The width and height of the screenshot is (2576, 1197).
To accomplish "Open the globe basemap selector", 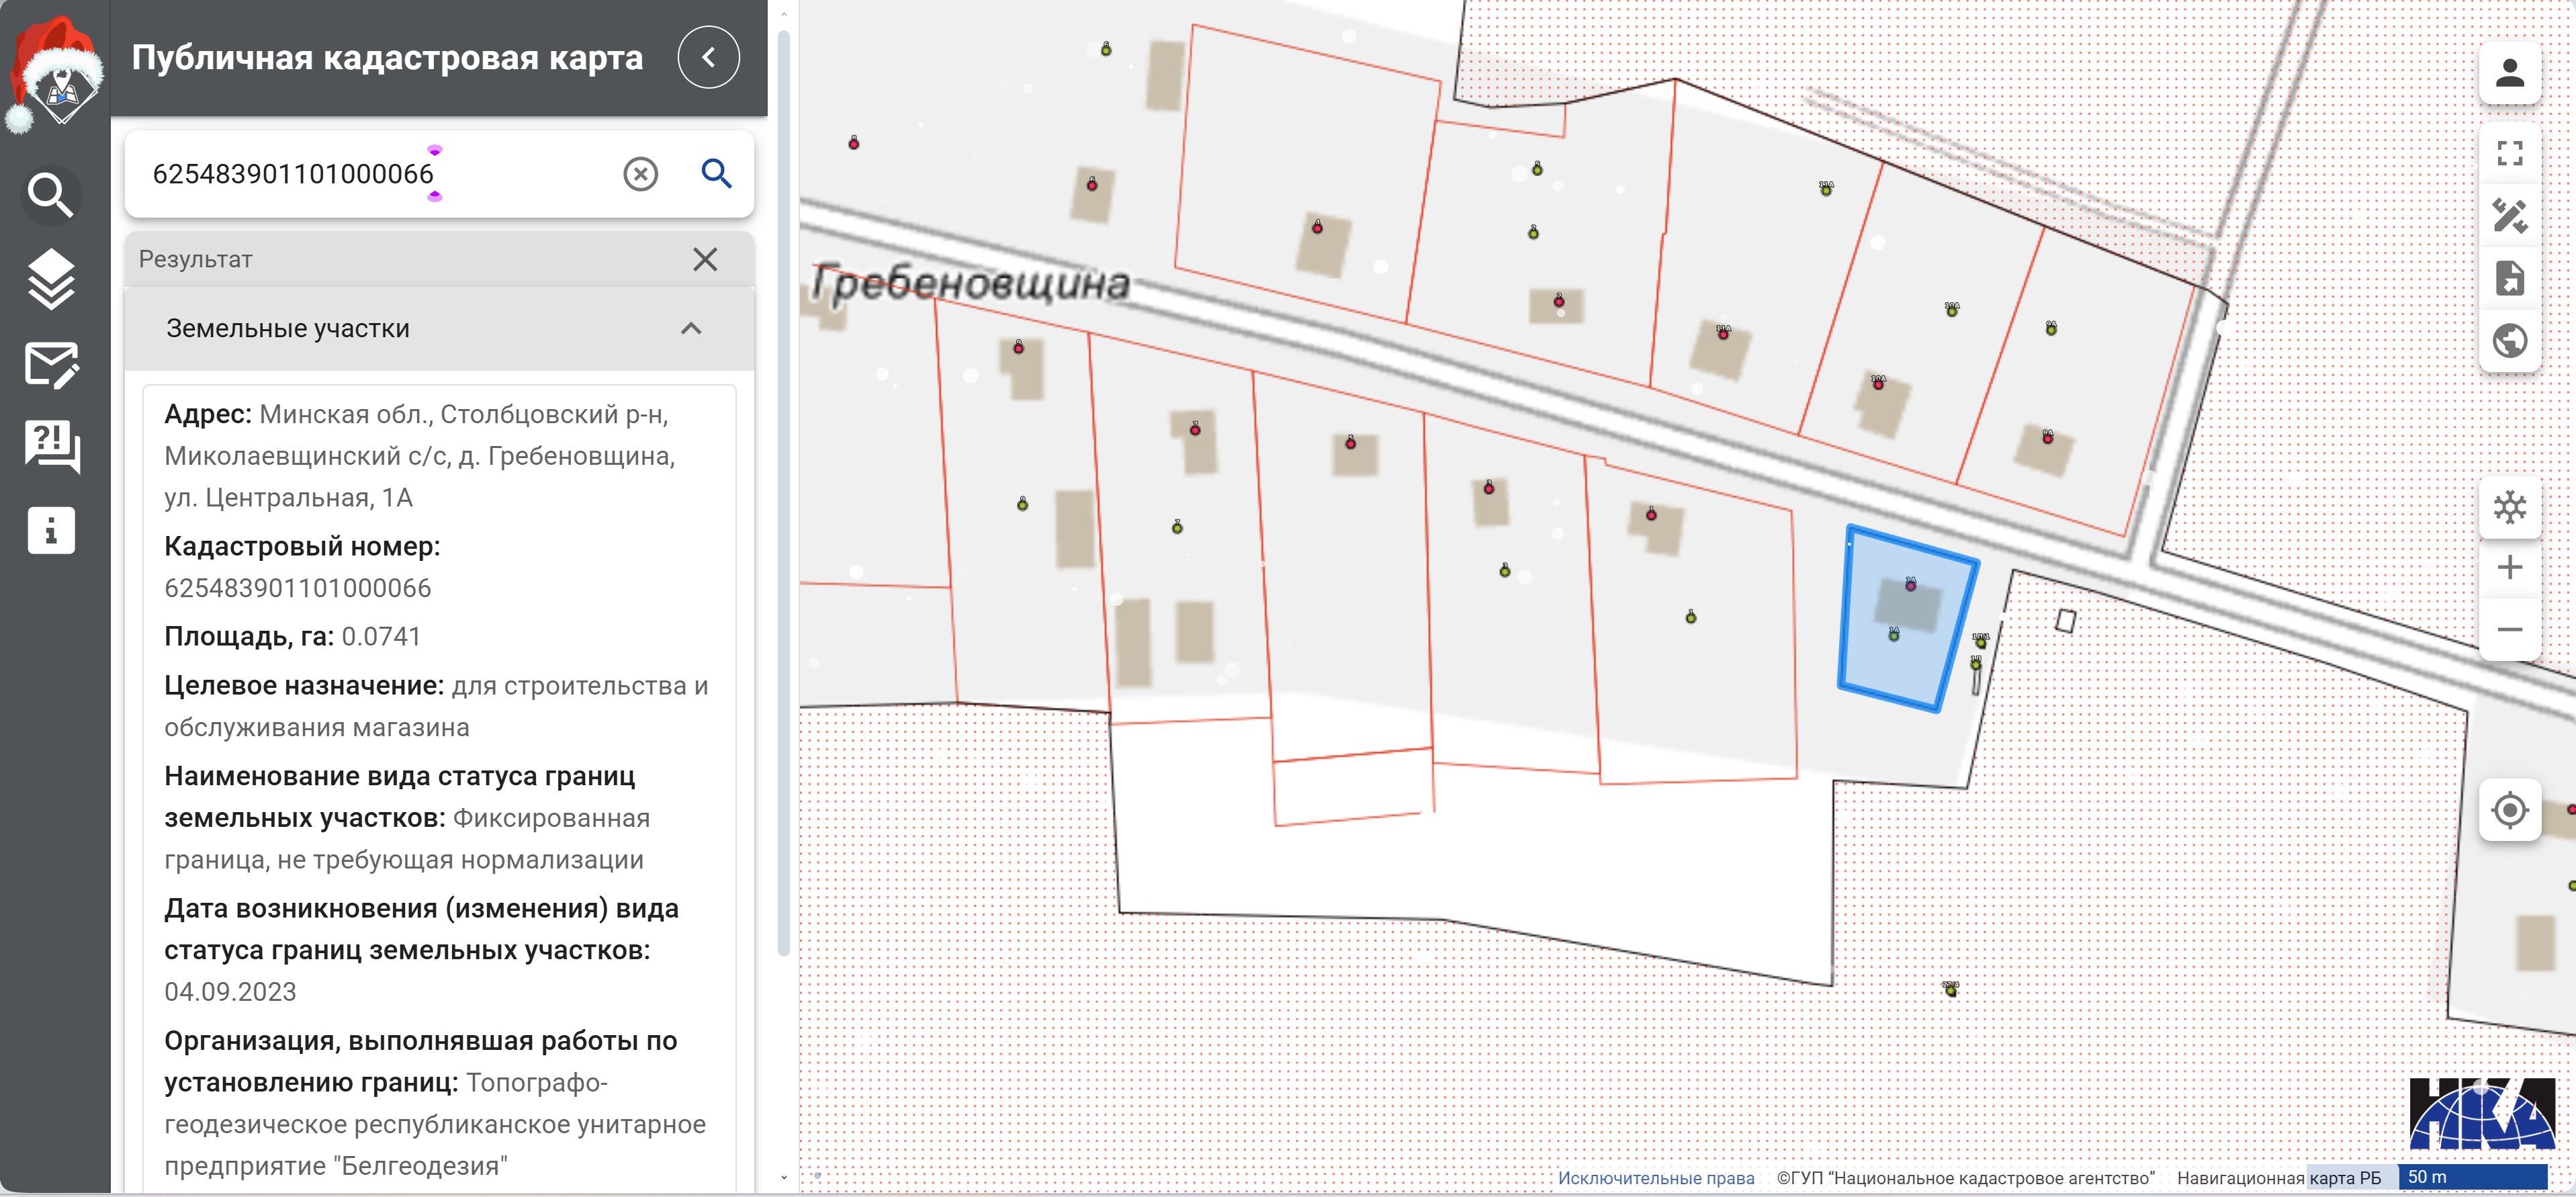I will pyautogui.click(x=2509, y=341).
